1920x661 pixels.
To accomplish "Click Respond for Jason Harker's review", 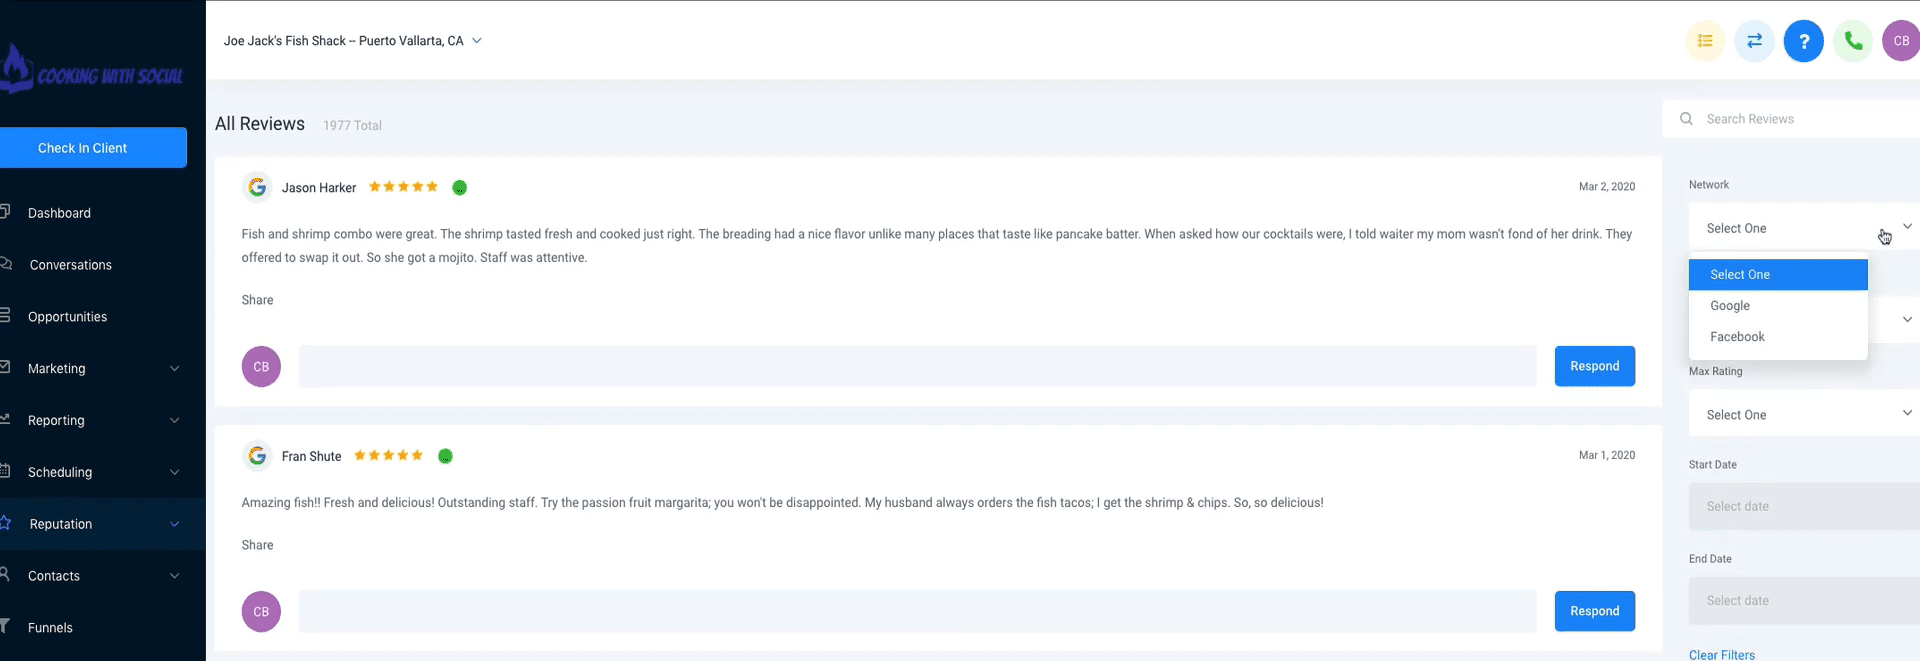I will click(x=1594, y=366).
